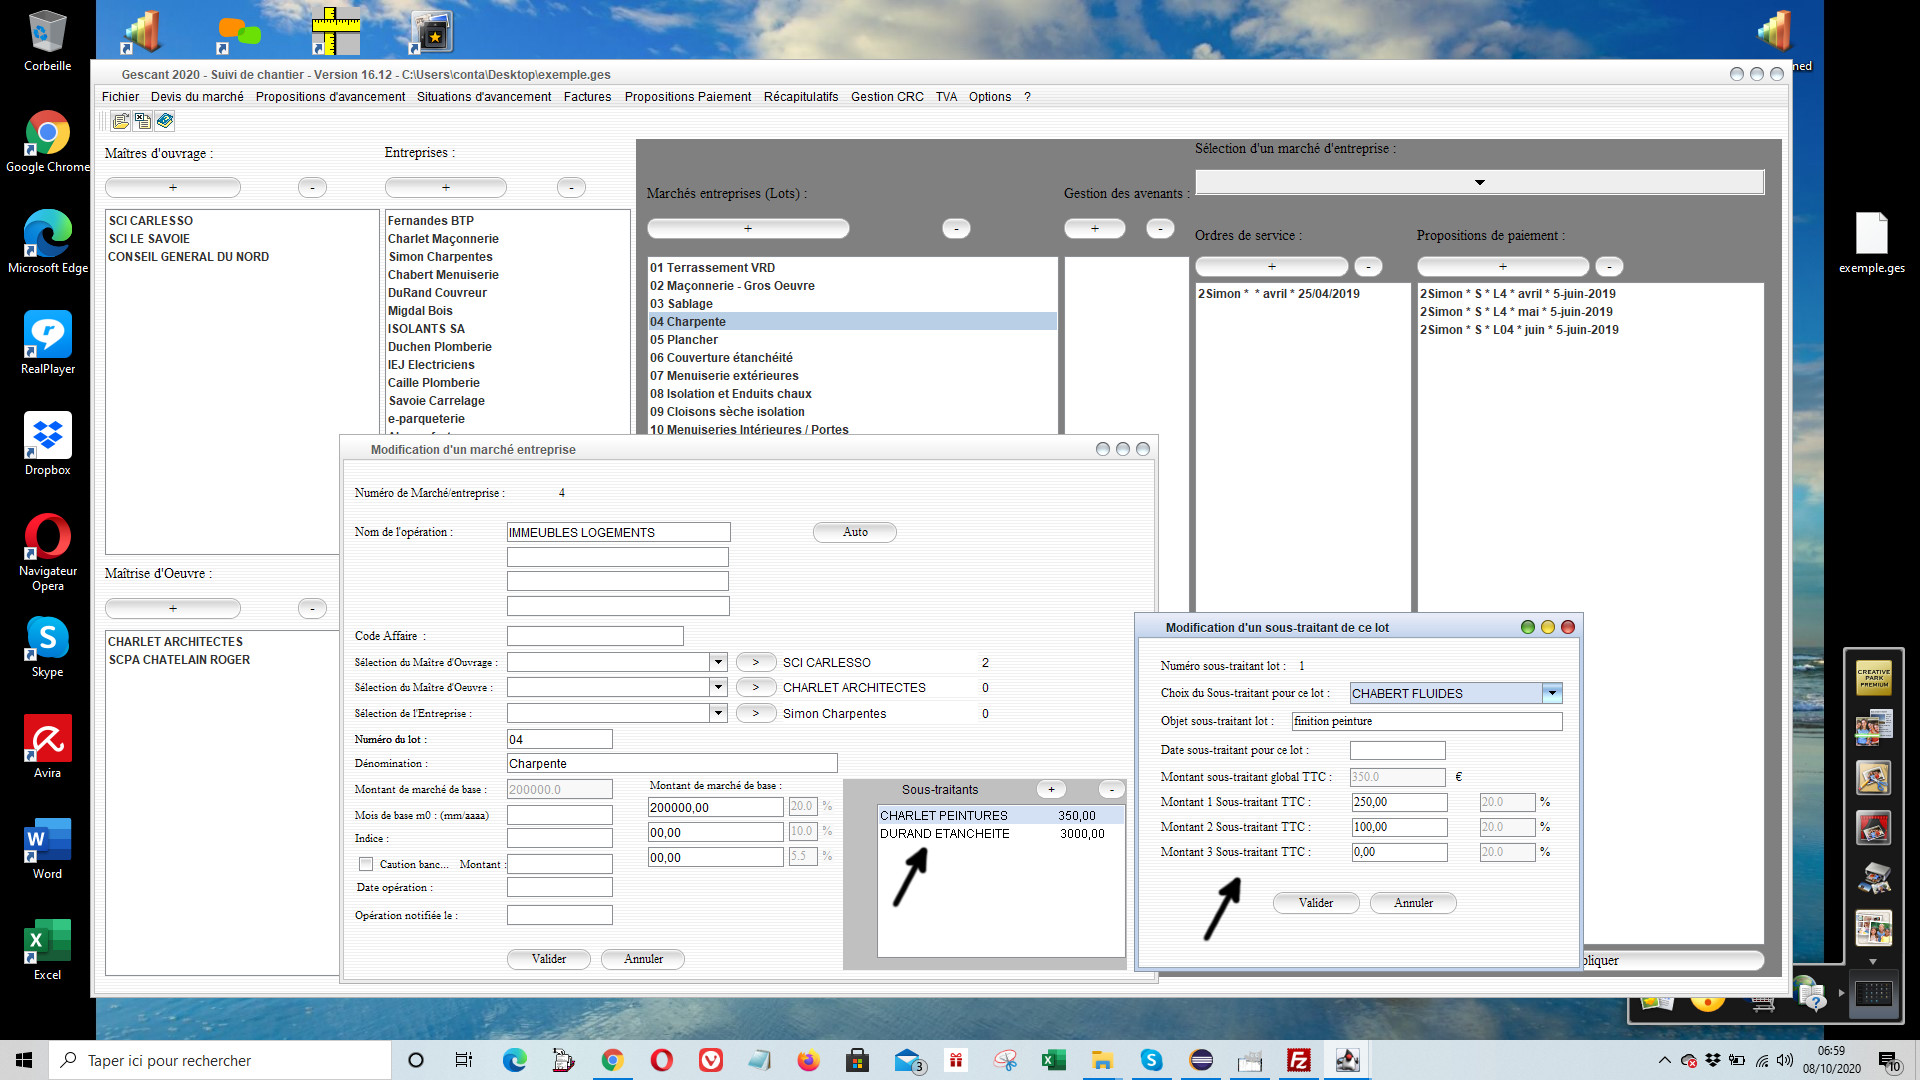Click the Excel export toolbar icon
The height and width of the screenshot is (1080, 1920).
pyautogui.click(x=143, y=121)
